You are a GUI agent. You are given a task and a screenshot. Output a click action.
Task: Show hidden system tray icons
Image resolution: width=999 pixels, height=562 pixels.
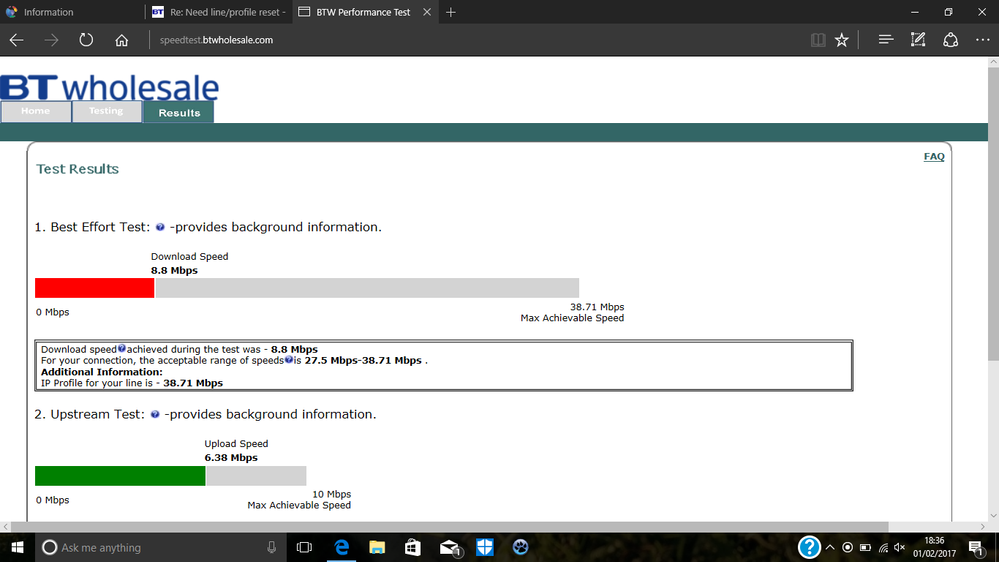[x=830, y=547]
